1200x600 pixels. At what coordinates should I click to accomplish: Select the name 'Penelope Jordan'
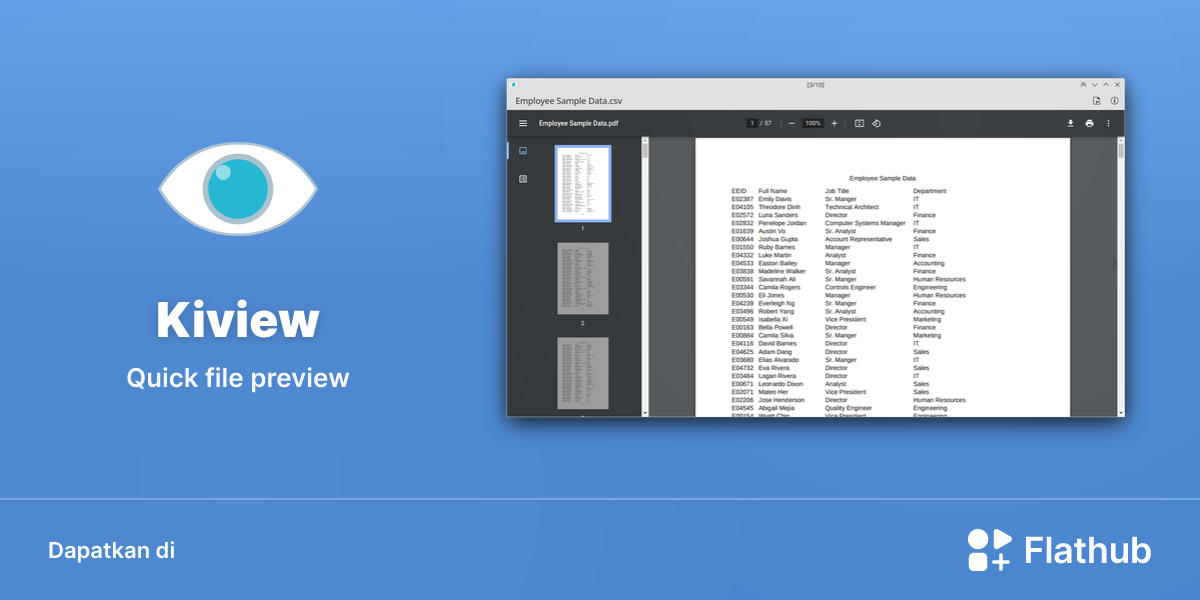[x=782, y=223]
